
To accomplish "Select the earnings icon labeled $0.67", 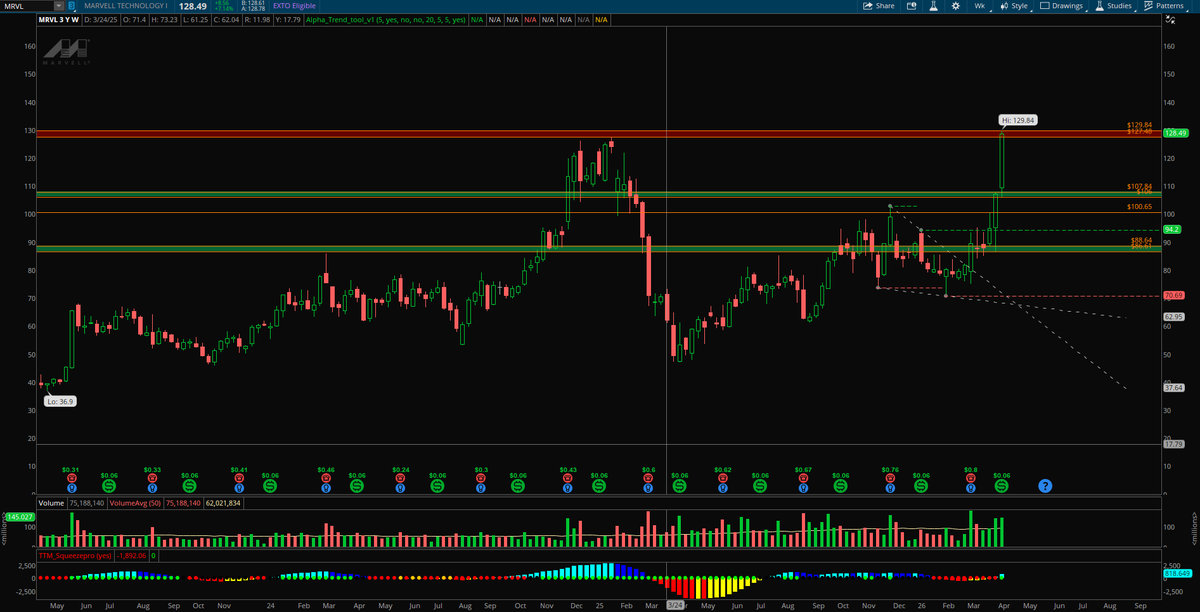I will 803,478.
